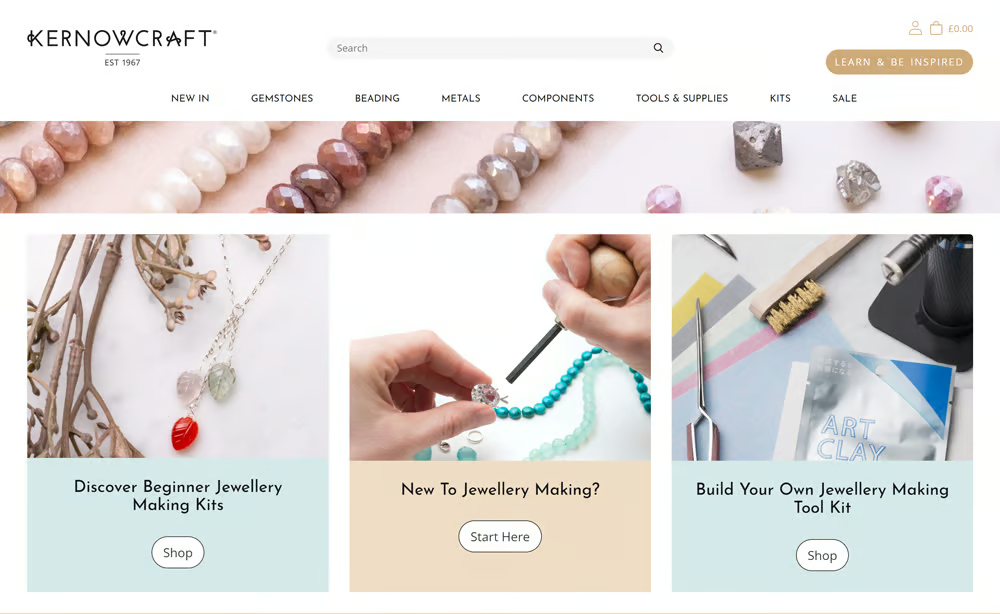
Task: Click Shop under Build Your Own Tool Kit
Action: tap(822, 555)
